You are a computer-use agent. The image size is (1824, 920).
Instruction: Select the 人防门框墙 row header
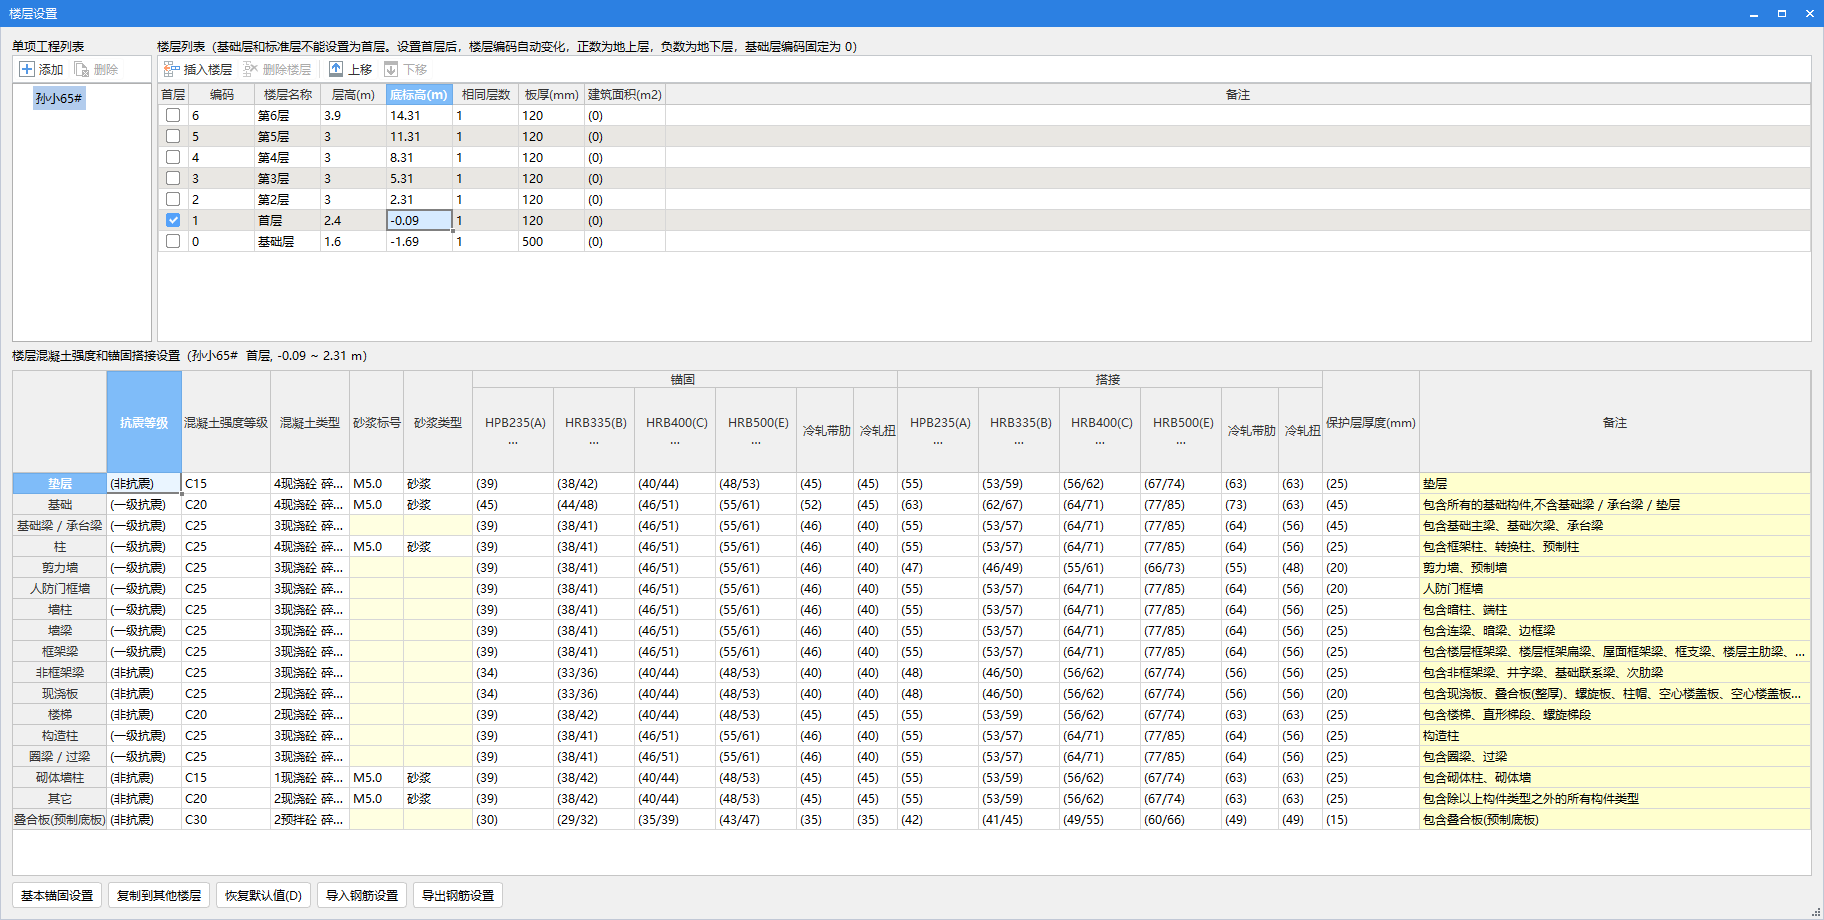[60, 588]
